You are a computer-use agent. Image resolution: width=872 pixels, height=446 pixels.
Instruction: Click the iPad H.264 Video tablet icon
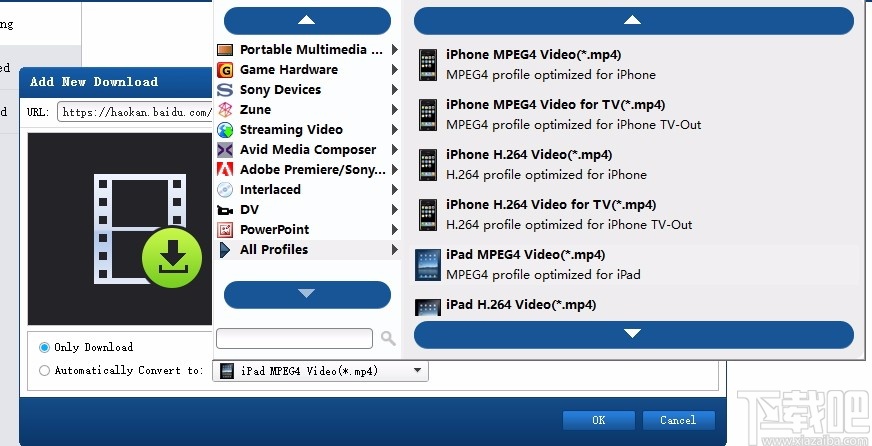(x=428, y=308)
